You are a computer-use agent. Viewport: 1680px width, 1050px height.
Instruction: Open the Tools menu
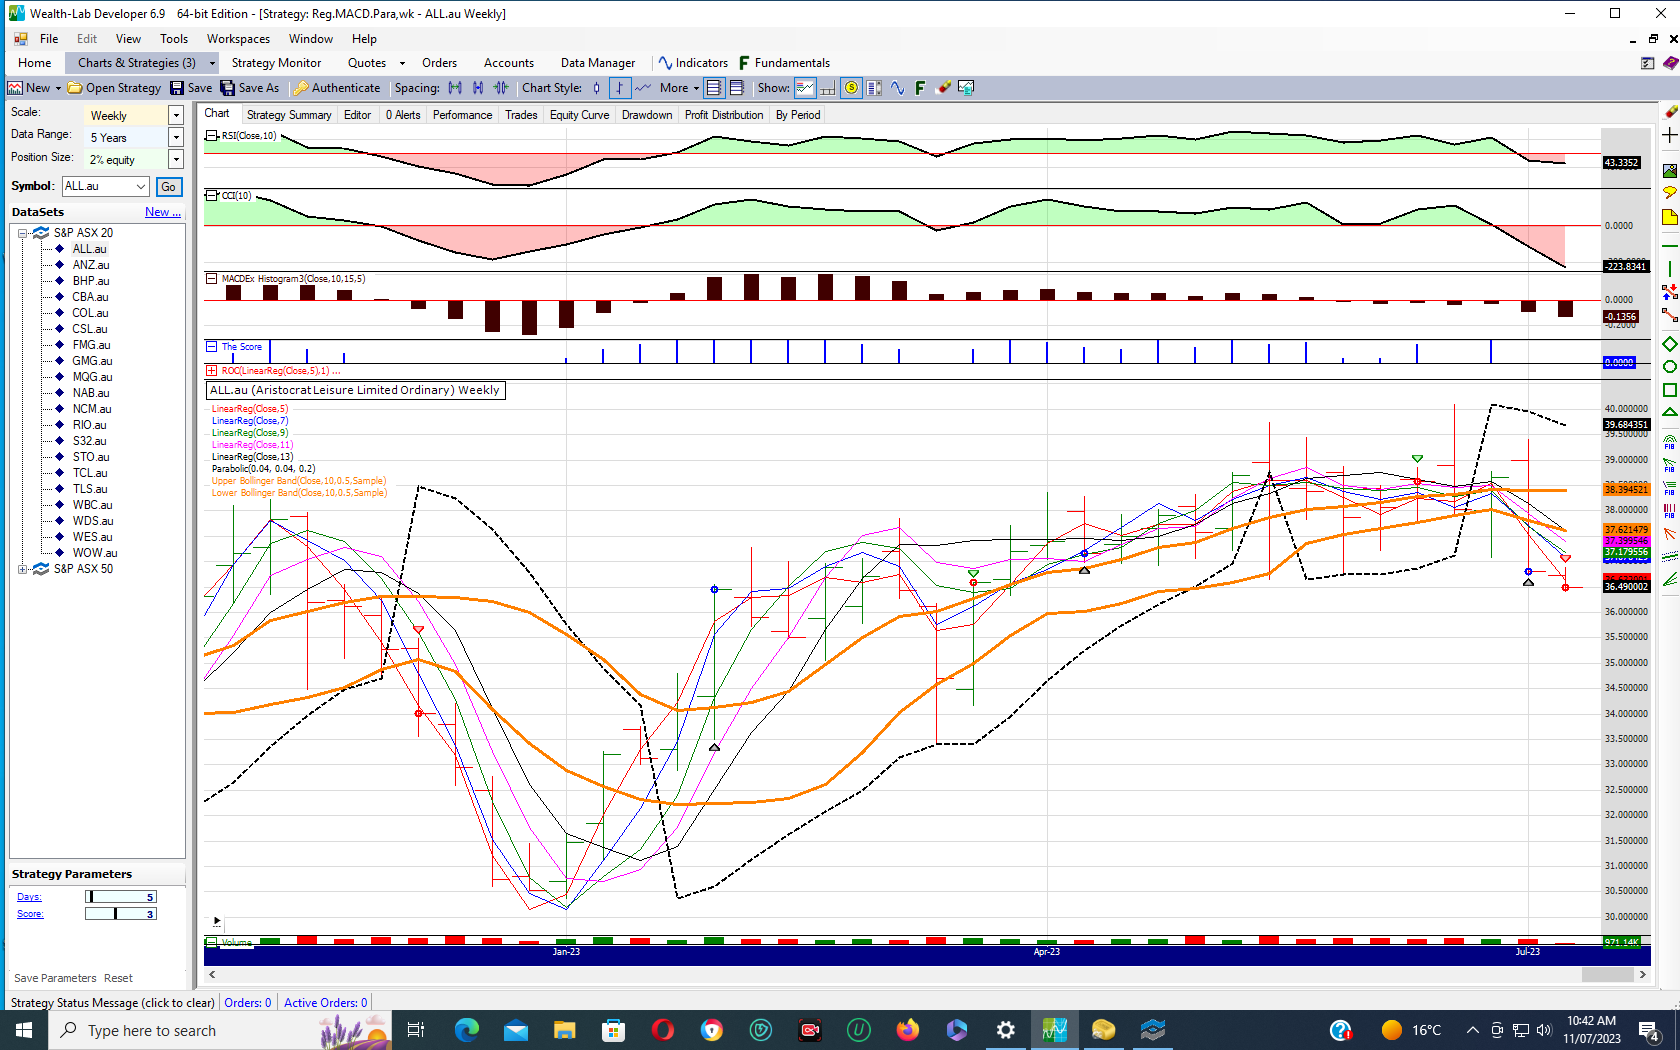click(174, 39)
